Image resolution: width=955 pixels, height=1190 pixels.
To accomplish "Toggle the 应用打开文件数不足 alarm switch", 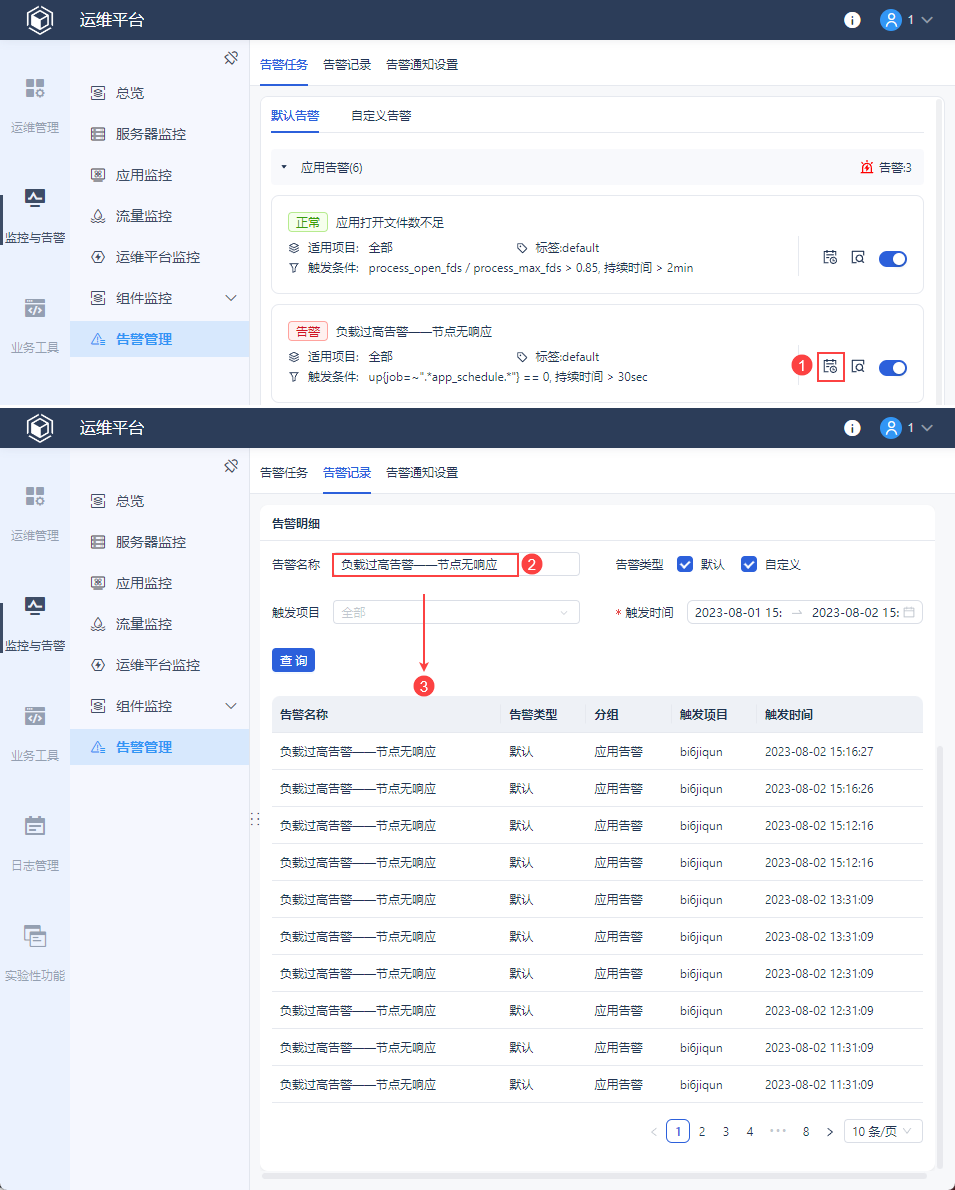I will point(893,259).
